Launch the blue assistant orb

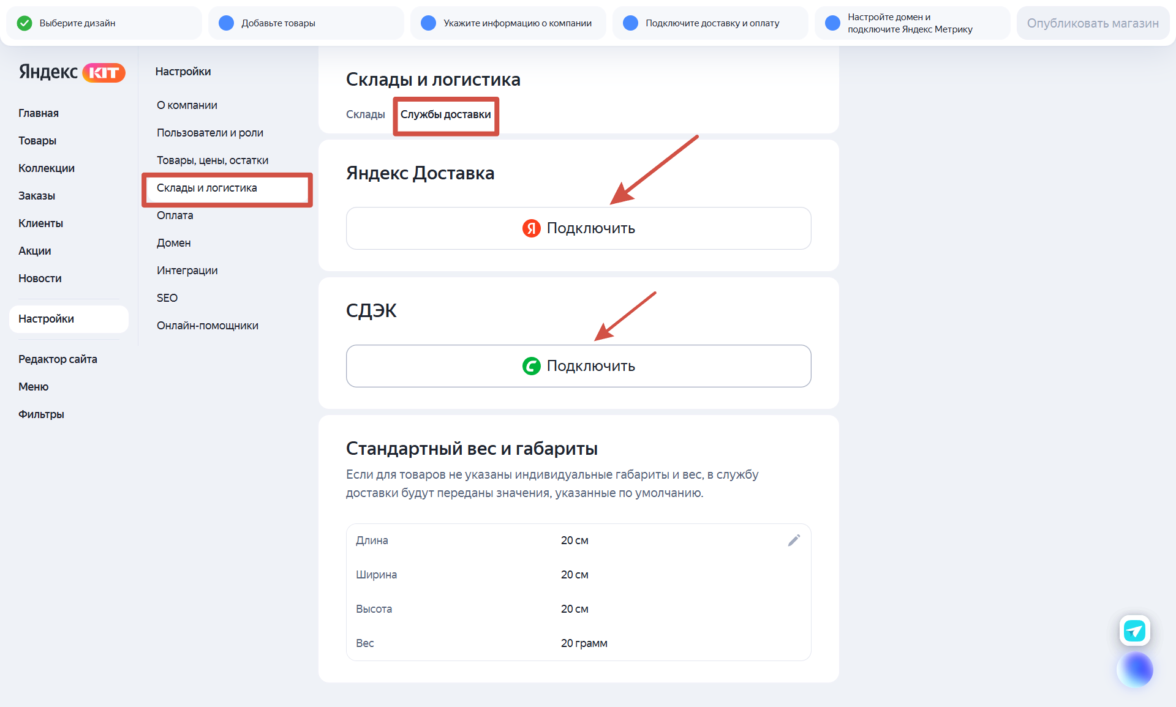1135,669
